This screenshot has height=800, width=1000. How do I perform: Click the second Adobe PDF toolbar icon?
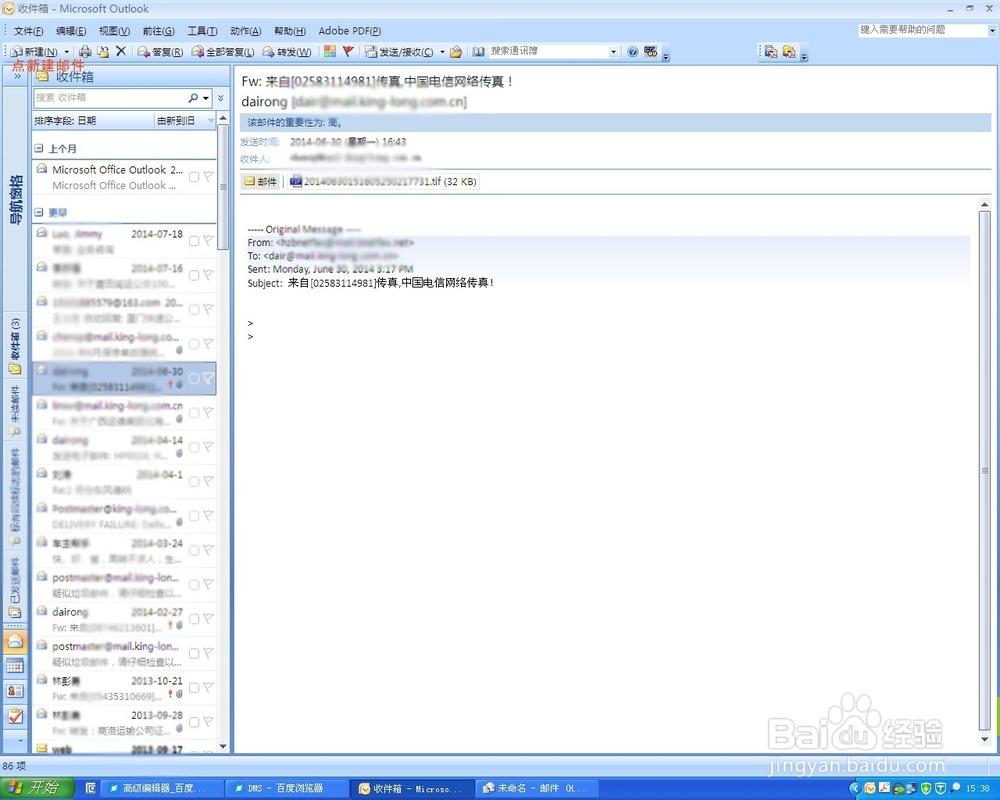click(x=789, y=52)
